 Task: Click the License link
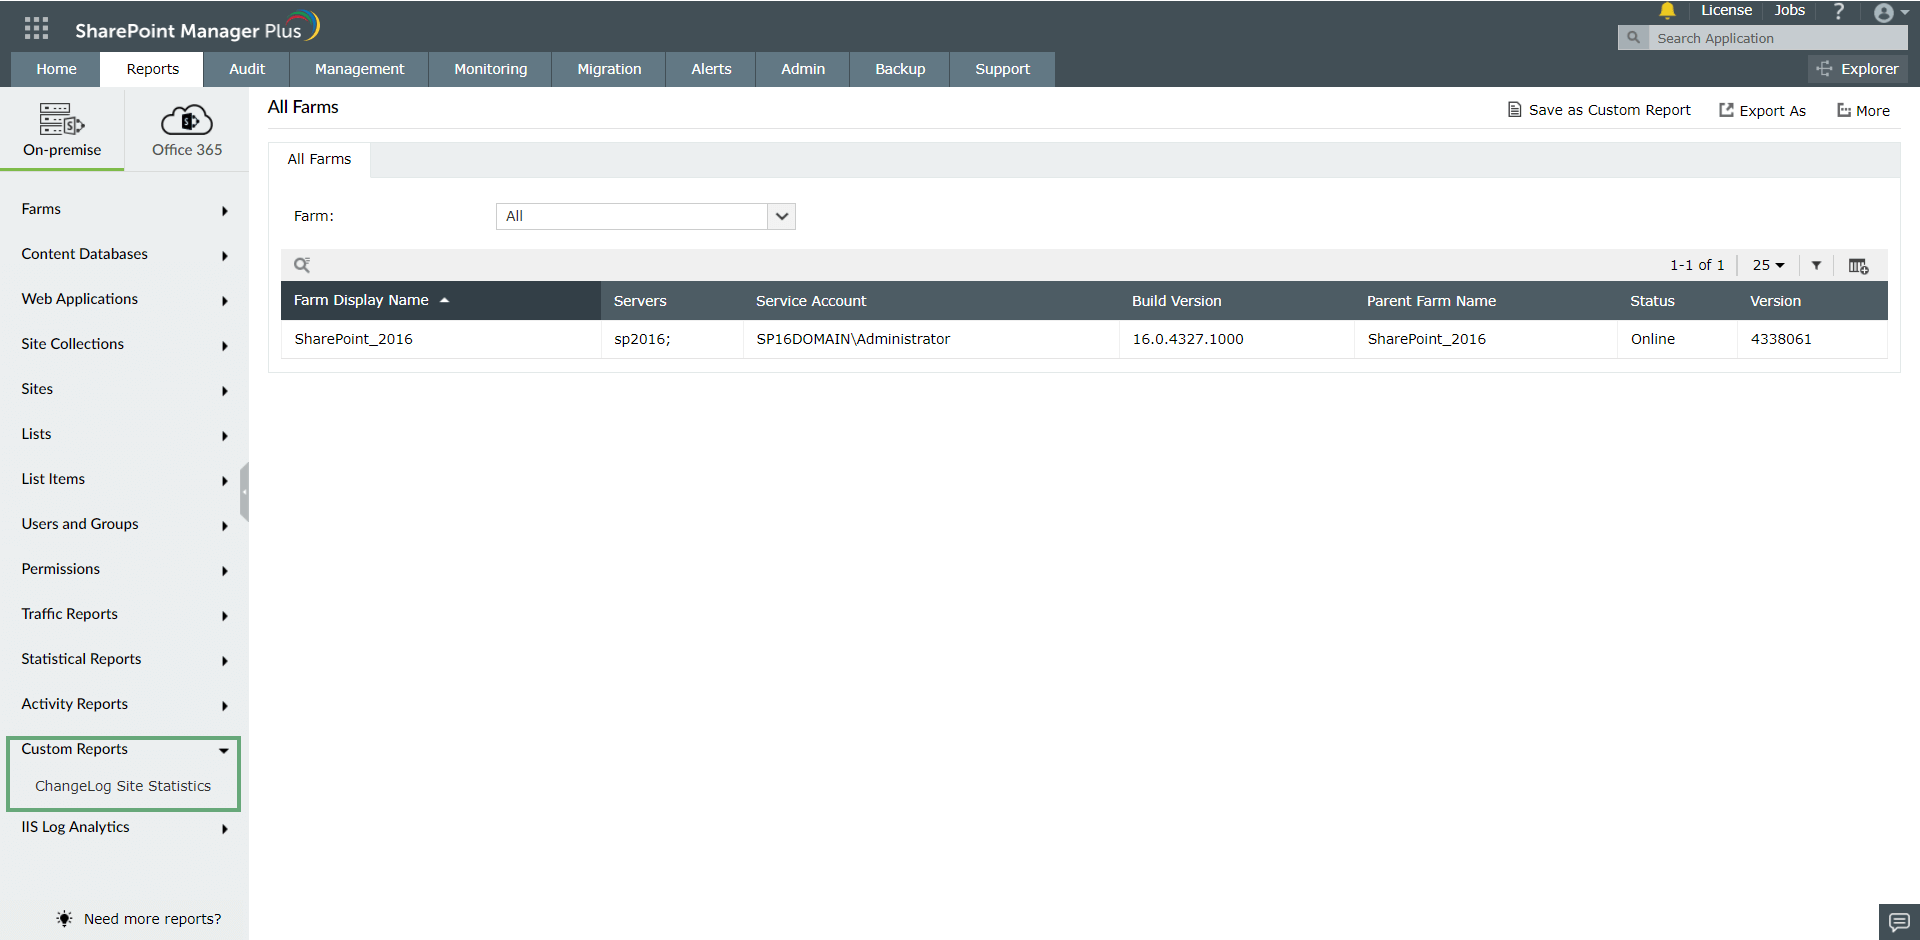point(1726,10)
